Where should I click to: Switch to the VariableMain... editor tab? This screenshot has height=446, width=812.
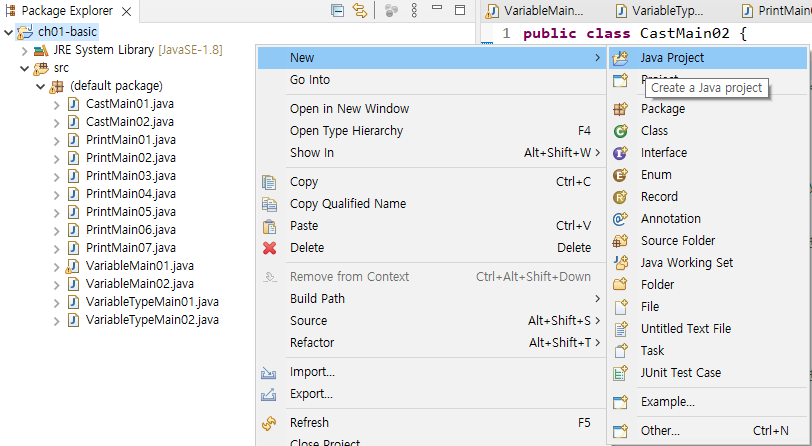click(536, 11)
